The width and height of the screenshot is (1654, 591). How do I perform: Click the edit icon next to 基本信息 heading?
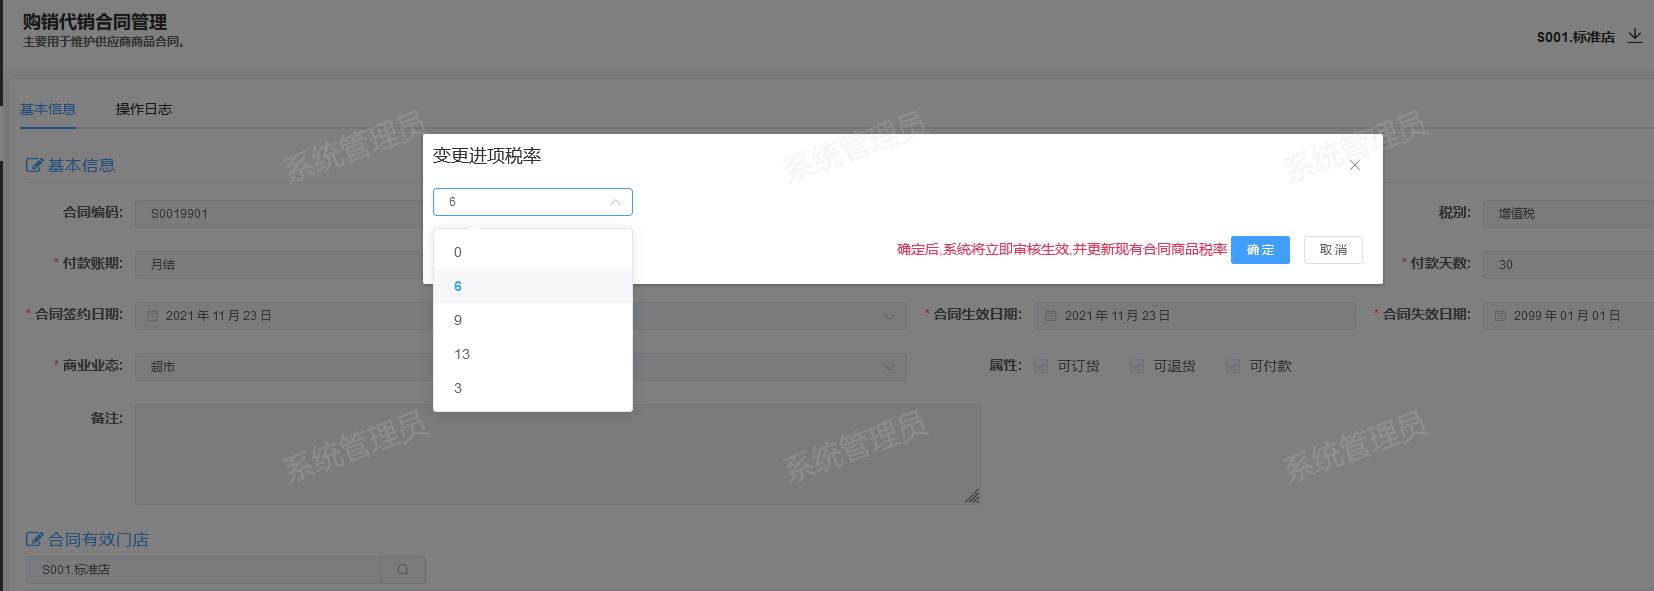(x=34, y=165)
